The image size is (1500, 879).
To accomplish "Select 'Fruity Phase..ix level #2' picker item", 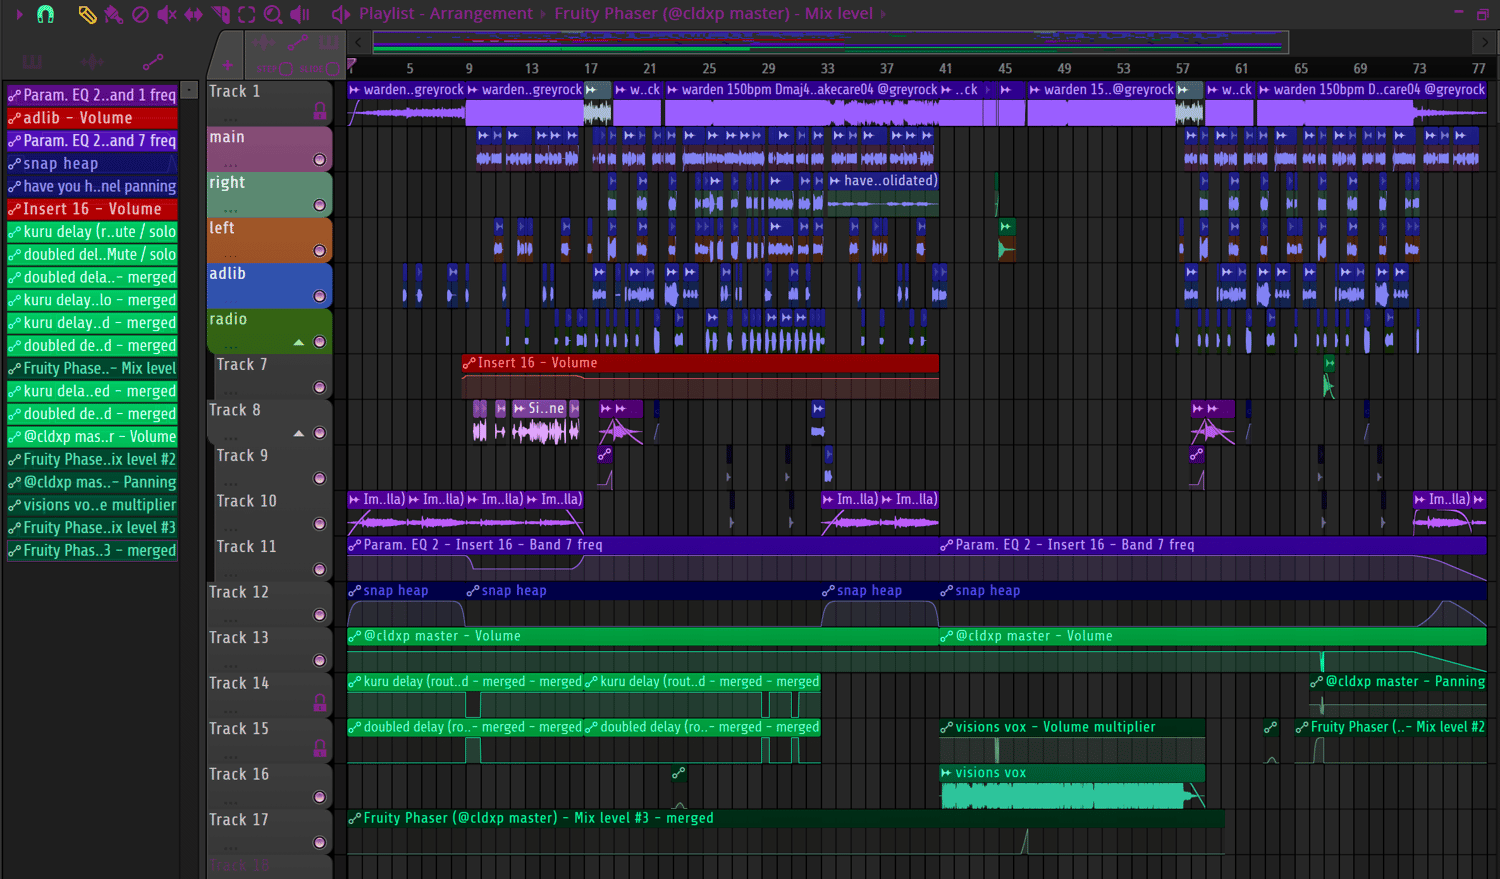I will 92,459.
